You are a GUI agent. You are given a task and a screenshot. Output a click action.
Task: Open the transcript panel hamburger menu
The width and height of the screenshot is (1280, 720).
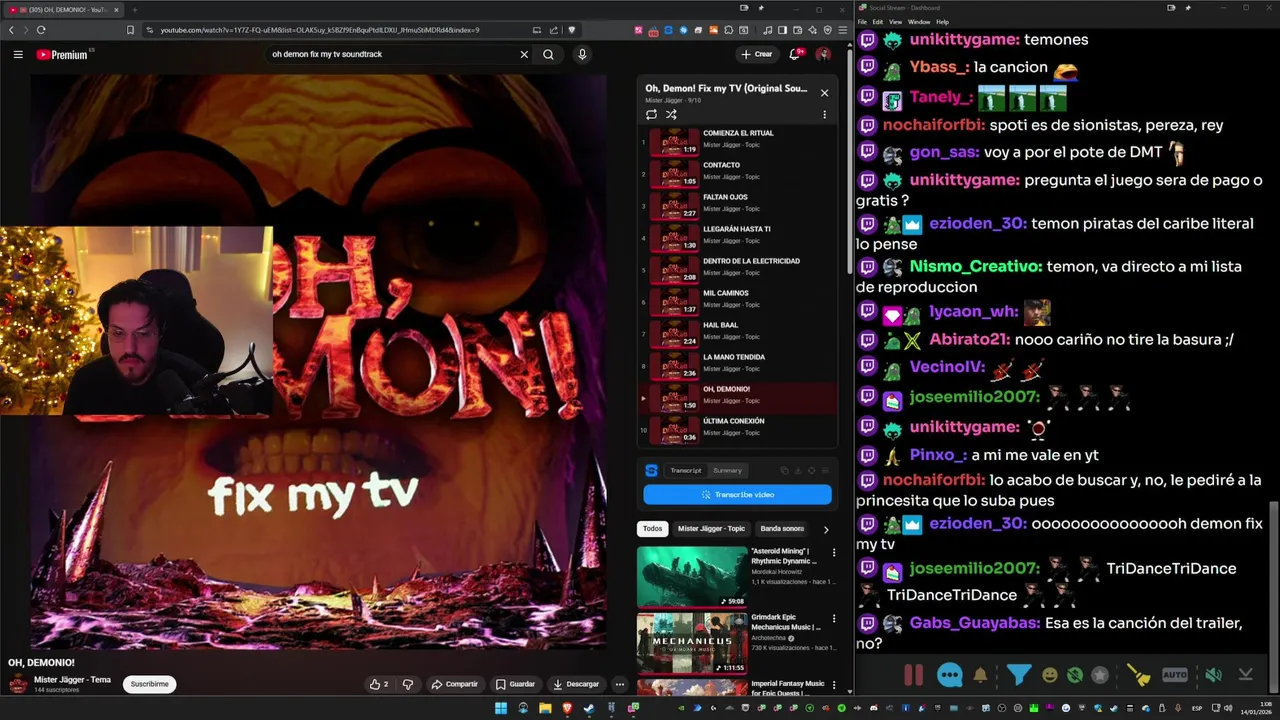click(825, 470)
